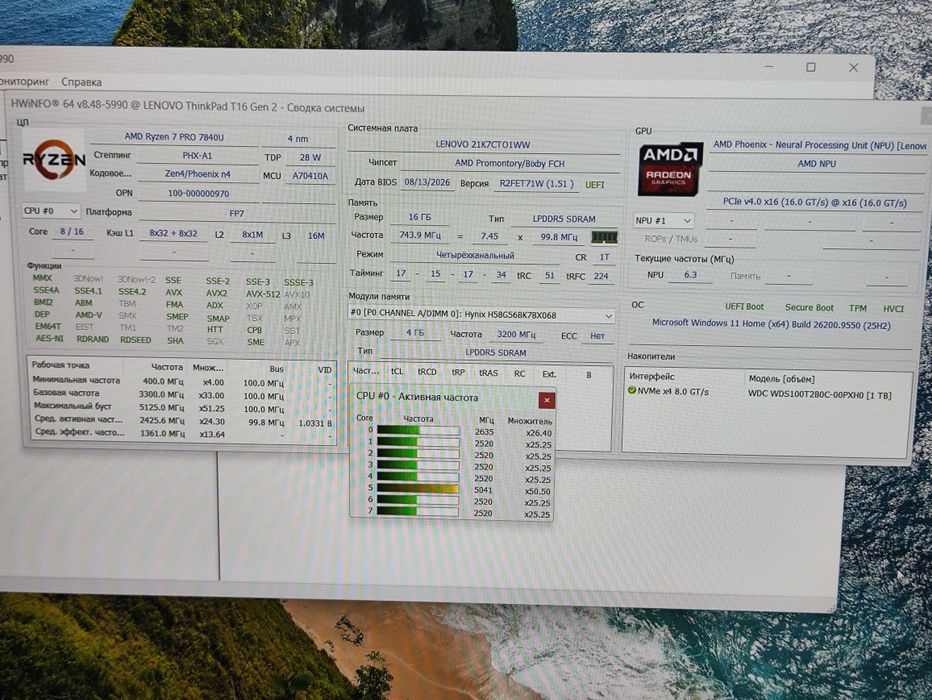Click the platform value FP7

[x=236, y=213]
